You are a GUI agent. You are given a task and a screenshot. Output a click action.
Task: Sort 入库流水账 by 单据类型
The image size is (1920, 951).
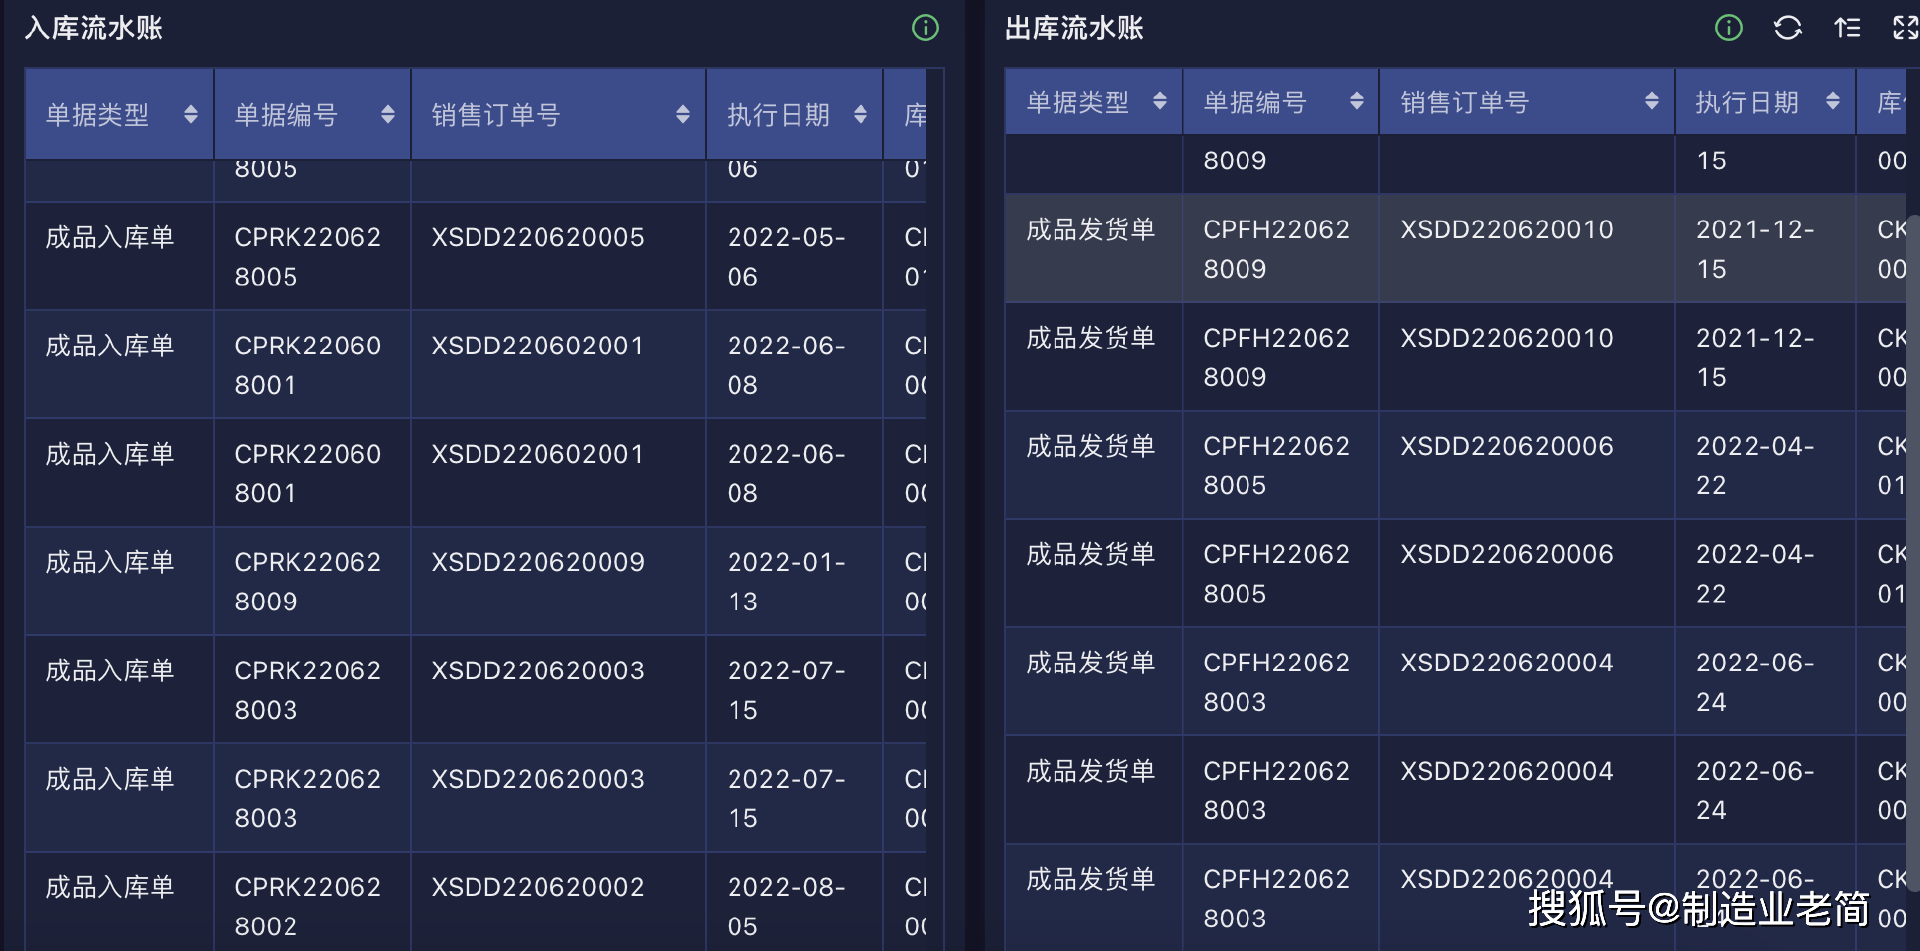click(191, 115)
